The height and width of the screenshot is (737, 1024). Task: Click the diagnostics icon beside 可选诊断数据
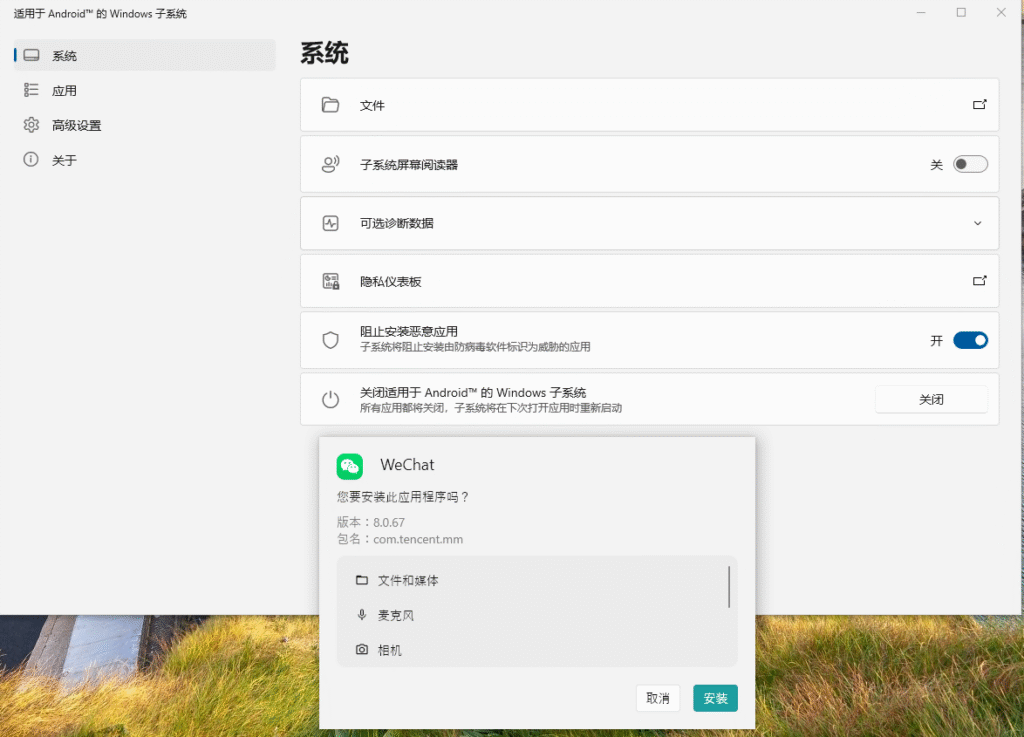330,223
